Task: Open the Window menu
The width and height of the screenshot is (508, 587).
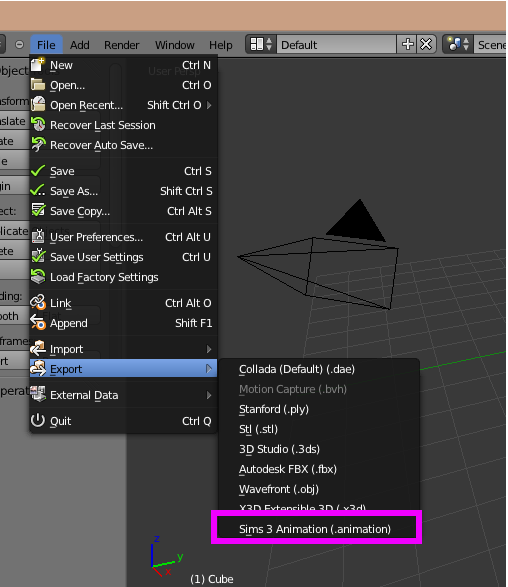Action: pyautogui.click(x=174, y=45)
